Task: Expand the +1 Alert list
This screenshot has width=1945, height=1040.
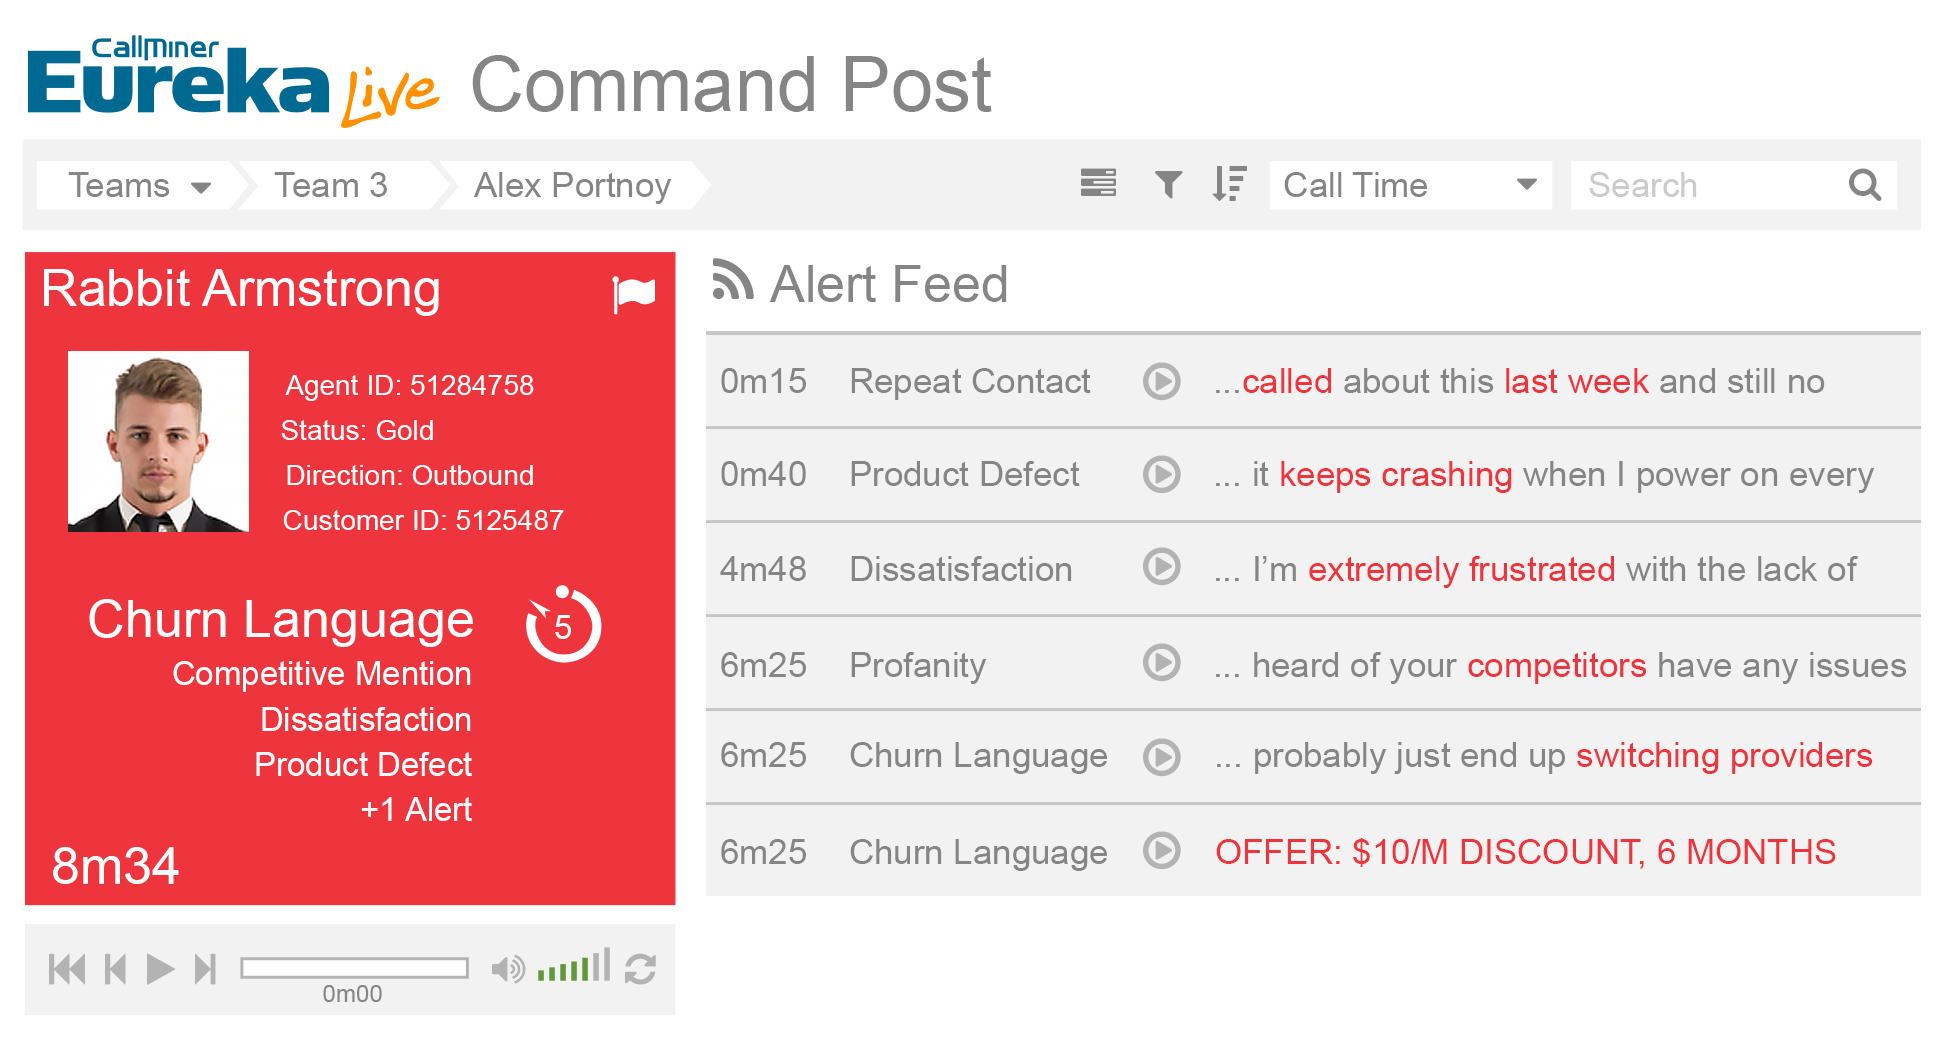Action: click(x=415, y=809)
